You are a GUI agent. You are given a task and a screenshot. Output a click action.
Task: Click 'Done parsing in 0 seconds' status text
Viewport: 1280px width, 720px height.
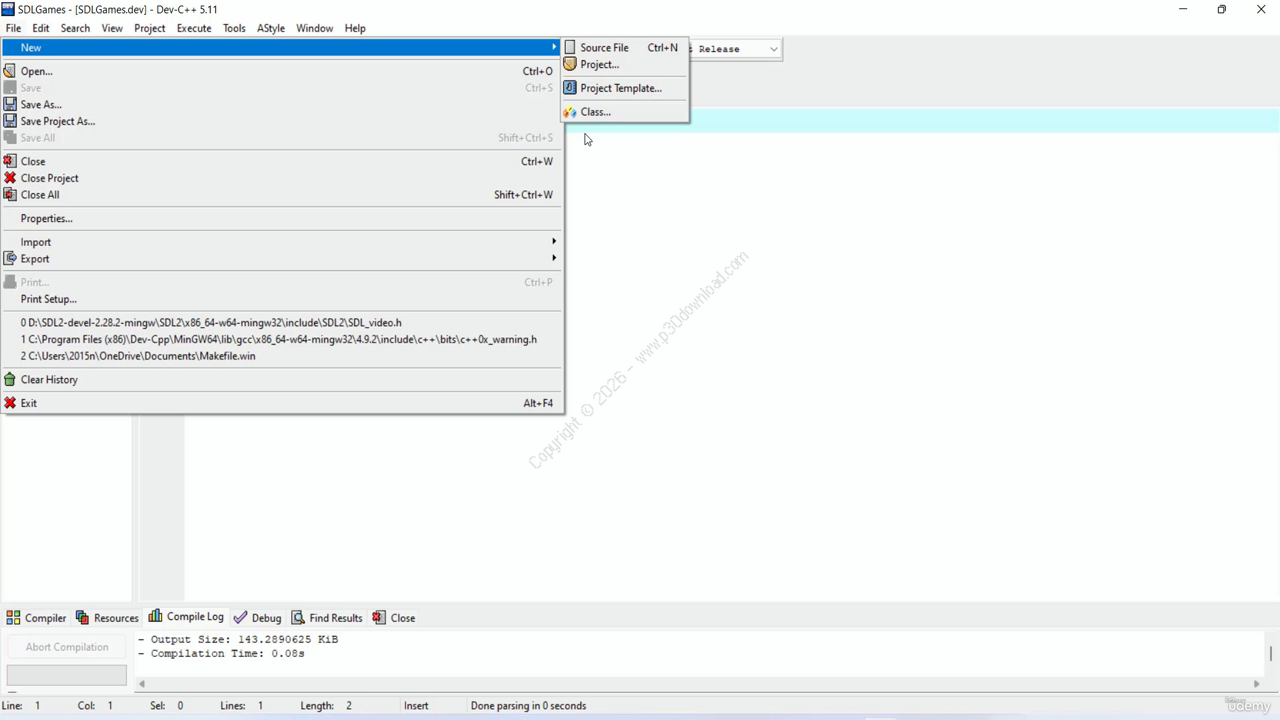point(528,705)
